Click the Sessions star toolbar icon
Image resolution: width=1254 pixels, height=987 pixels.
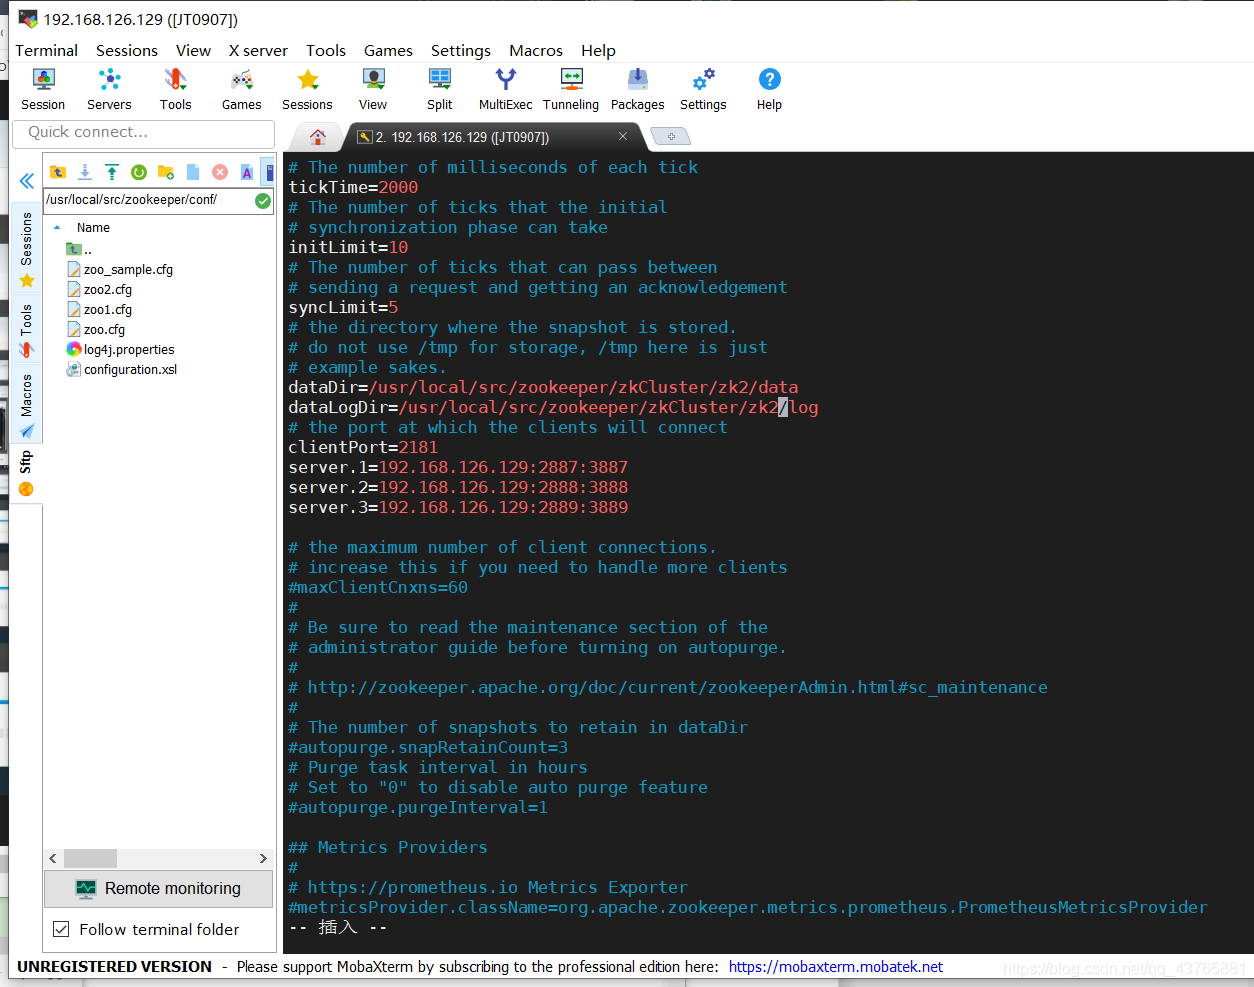307,89
